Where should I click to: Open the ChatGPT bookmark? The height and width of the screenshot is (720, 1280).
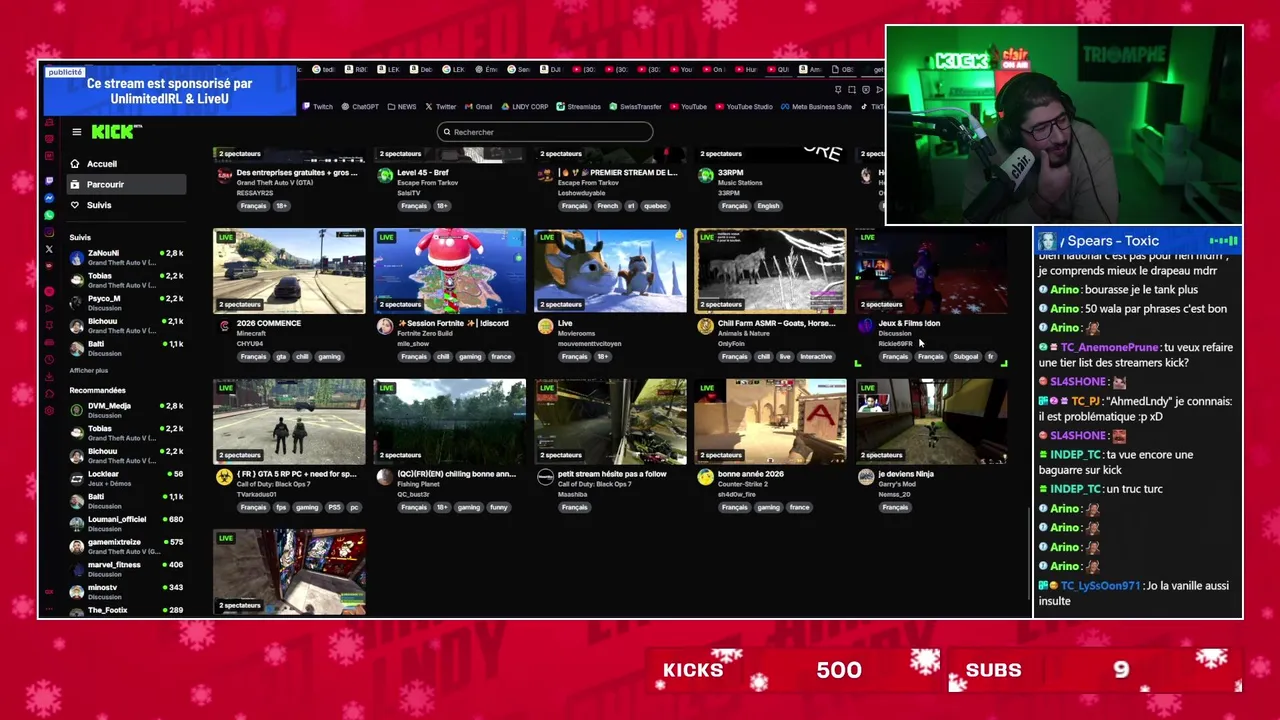(x=359, y=107)
